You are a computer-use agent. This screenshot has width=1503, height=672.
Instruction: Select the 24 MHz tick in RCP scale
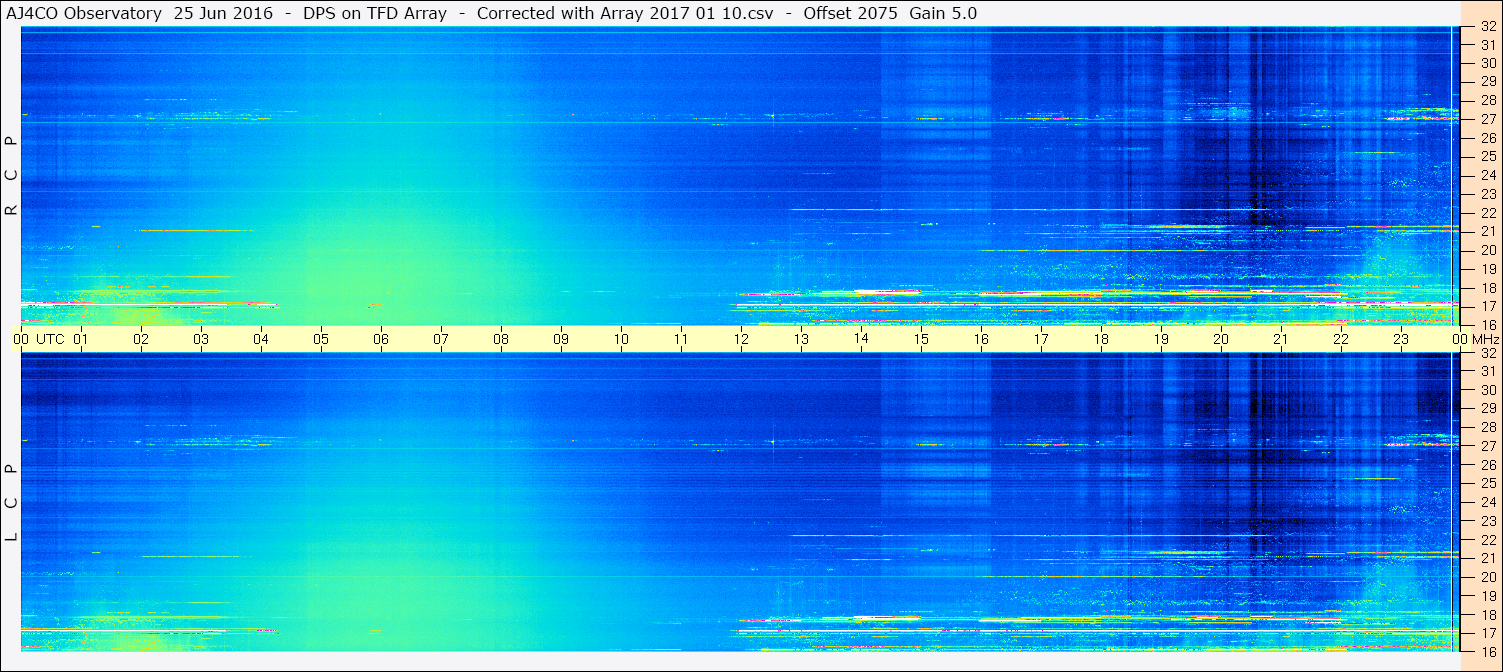click(1487, 176)
